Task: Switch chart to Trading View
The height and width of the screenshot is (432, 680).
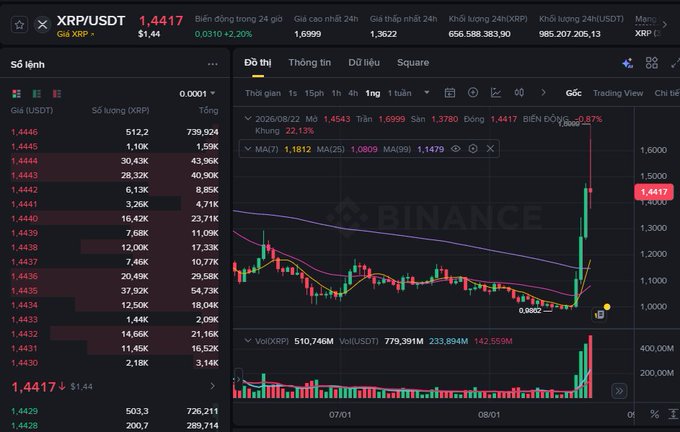Action: [x=618, y=93]
